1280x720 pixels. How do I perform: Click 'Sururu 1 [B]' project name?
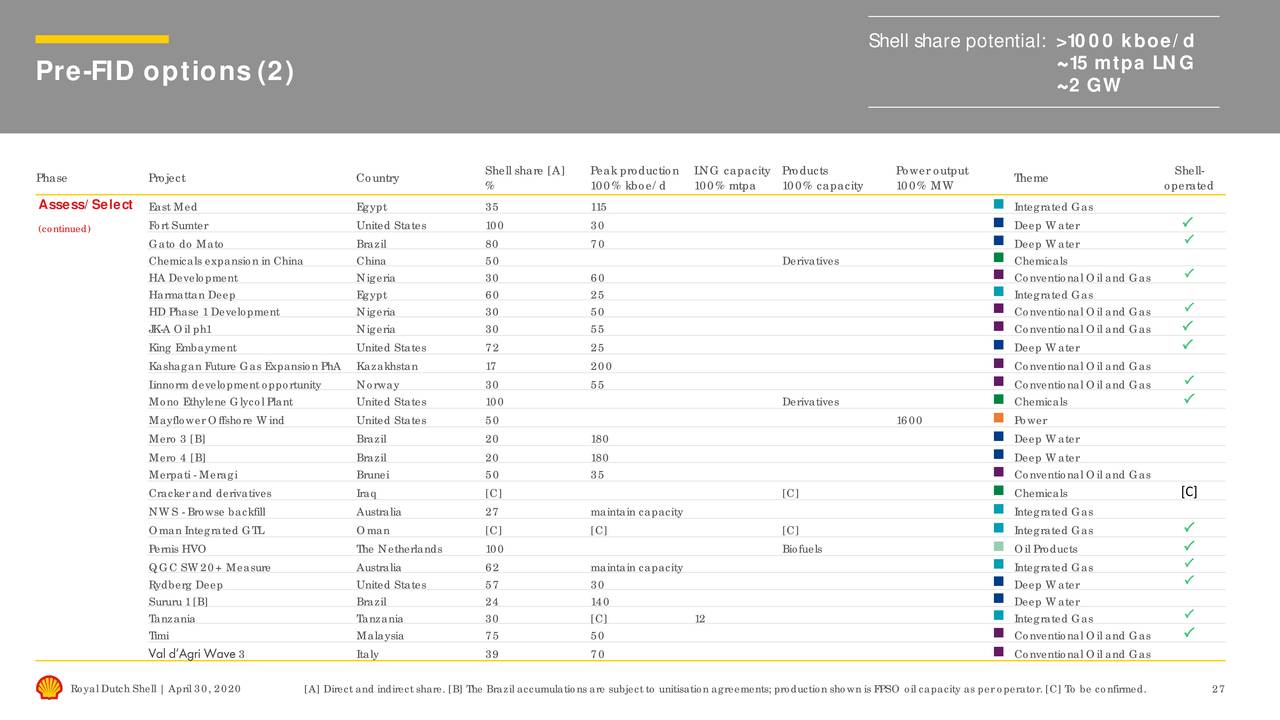(x=179, y=602)
